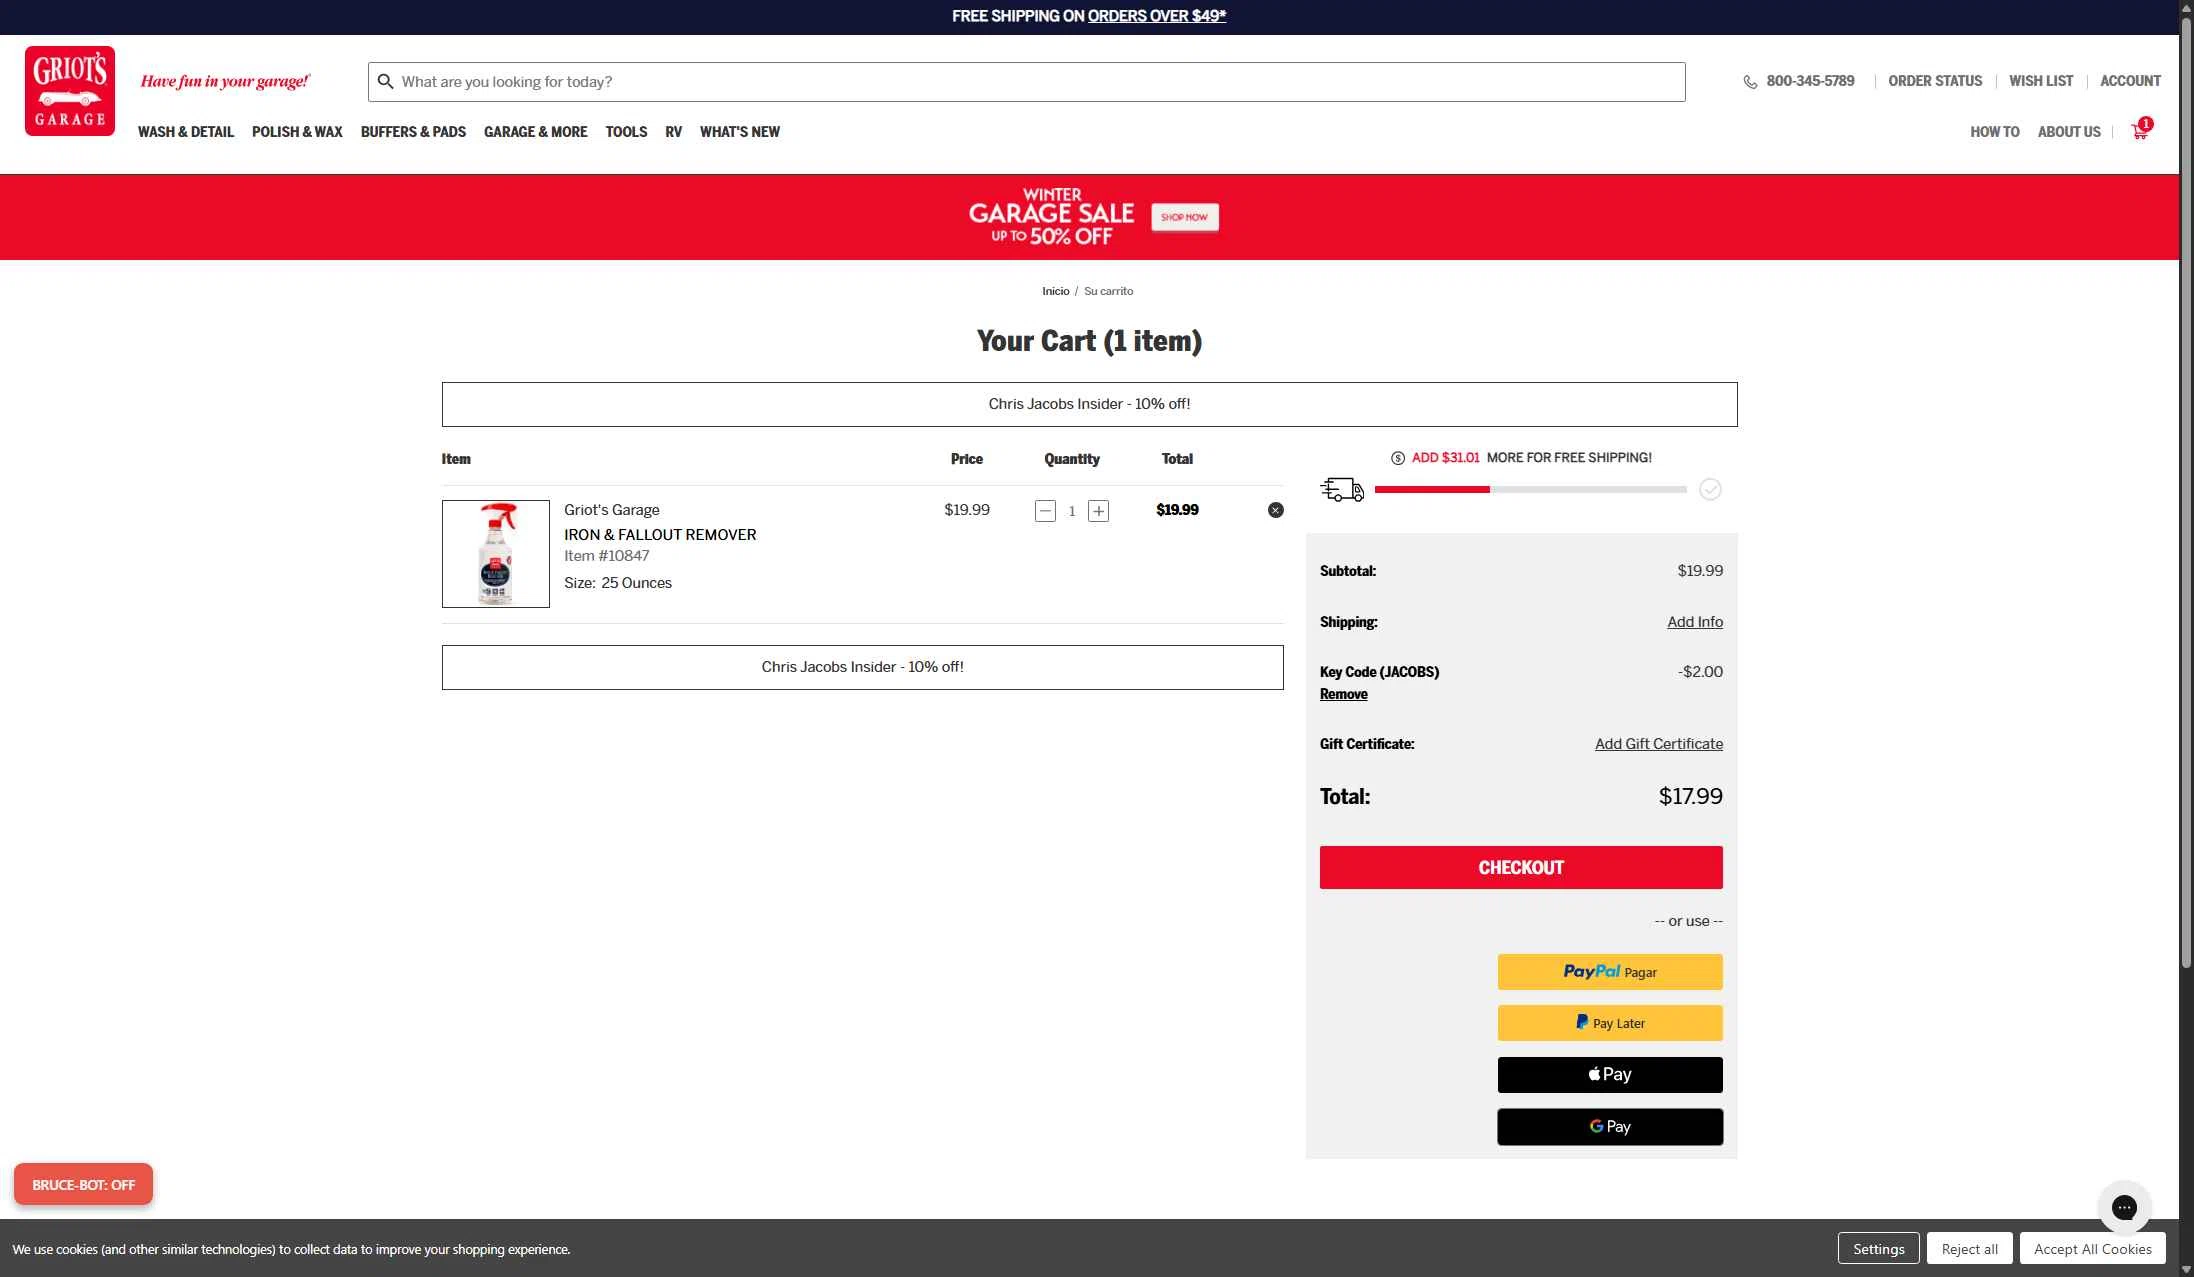Click the red CHECKOUT button
The height and width of the screenshot is (1277, 2194).
coord(1520,867)
